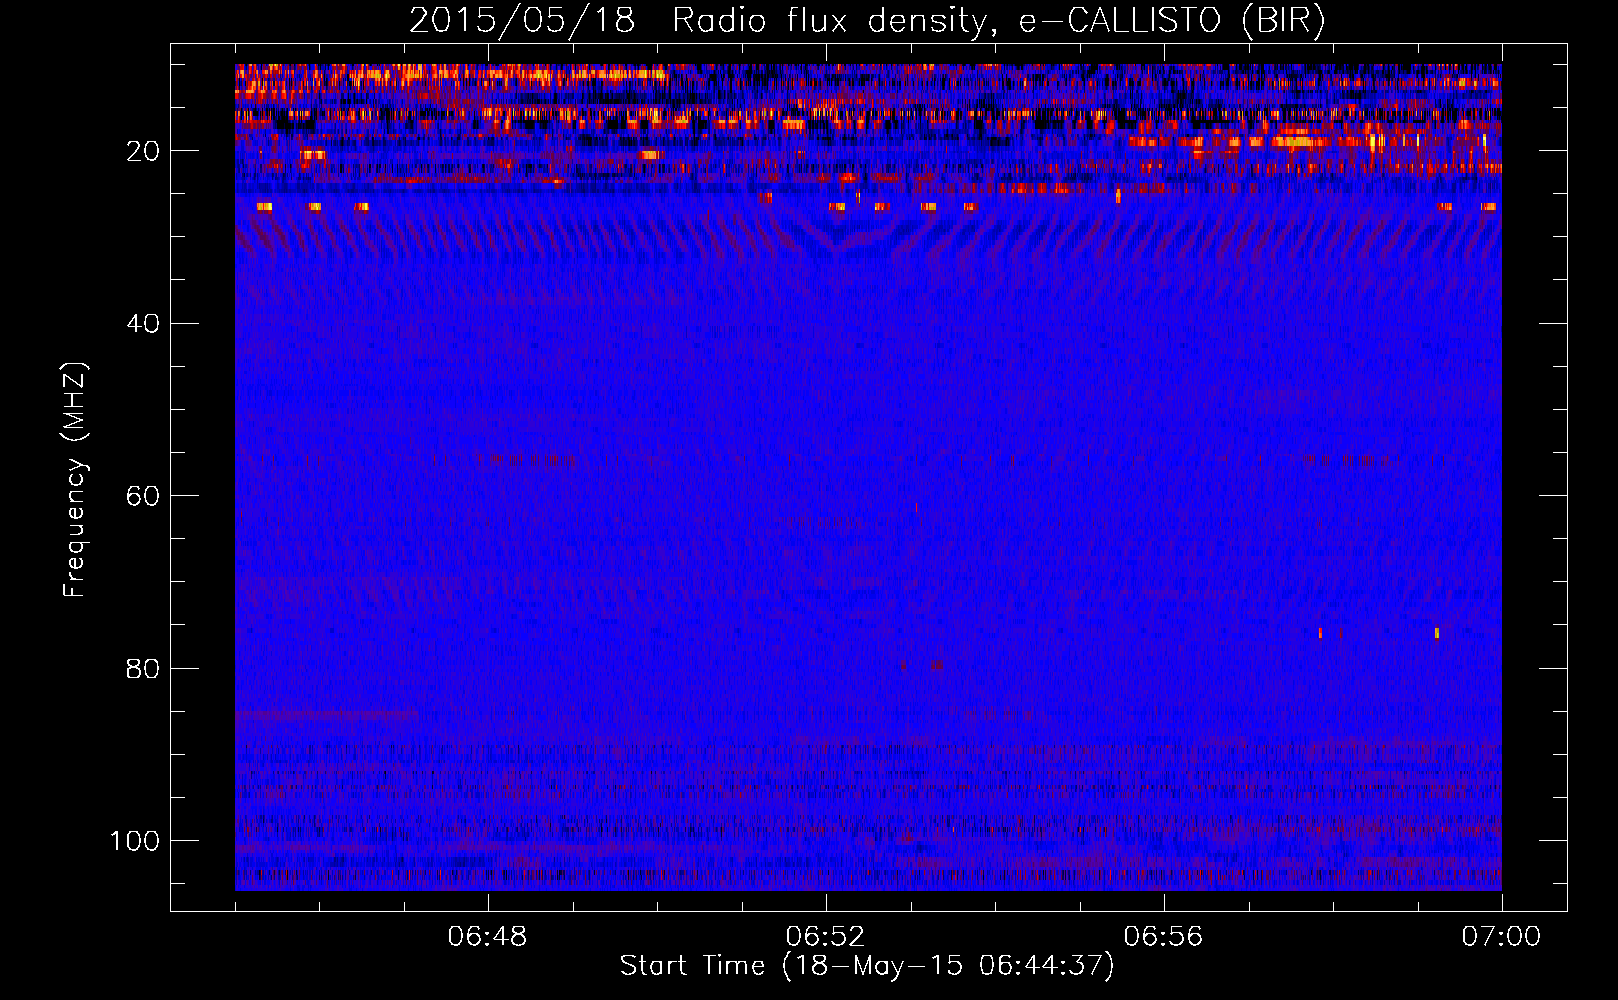1618x1000 pixels.
Task: Click the 'Frequency (MHZ)' axis label
Action: [75, 480]
